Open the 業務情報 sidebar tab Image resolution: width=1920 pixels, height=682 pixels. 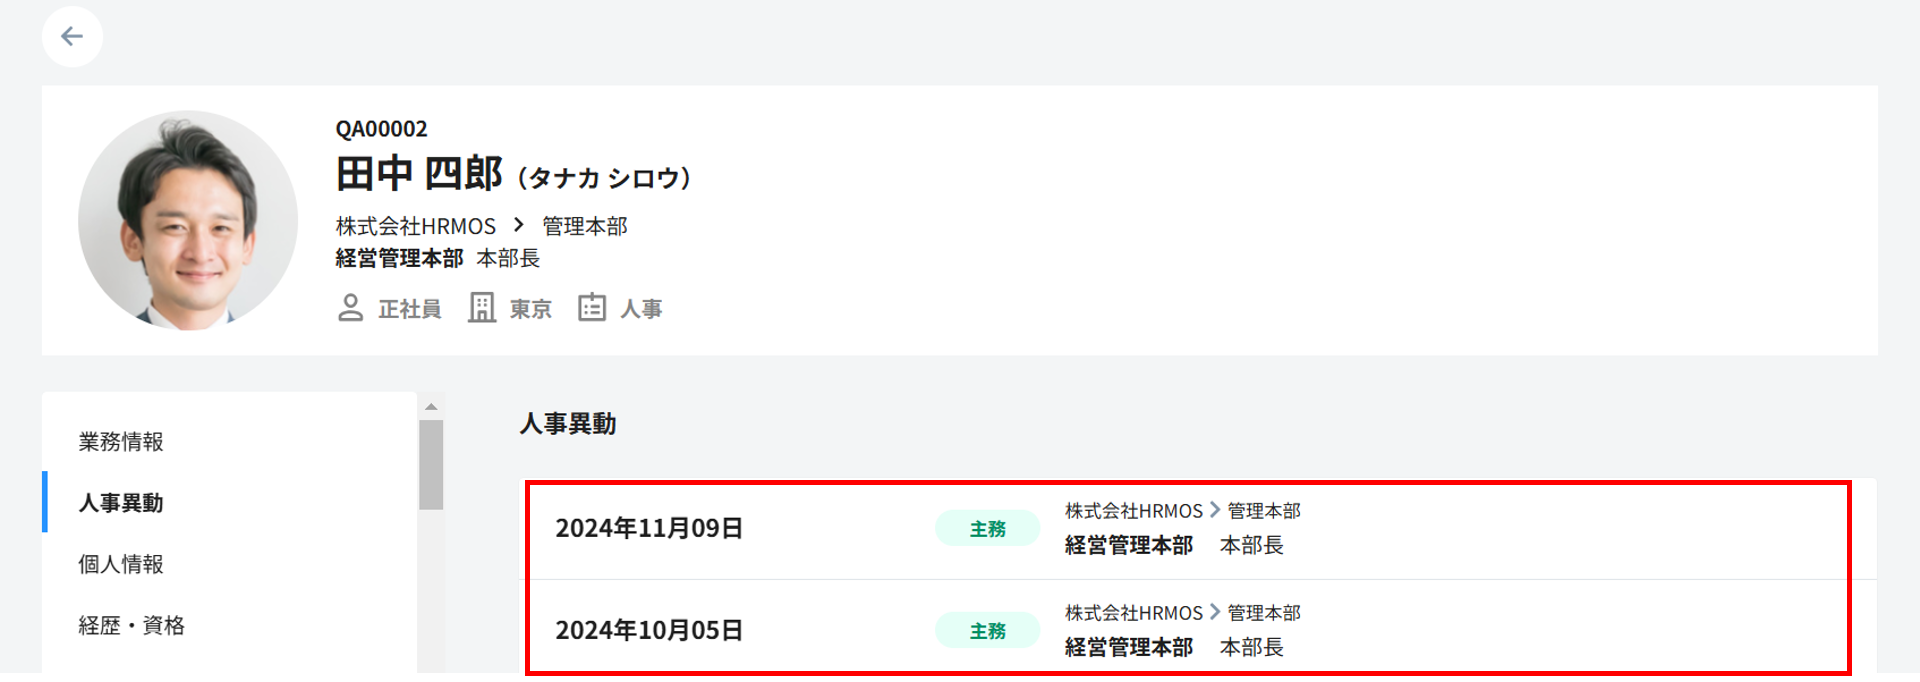(121, 442)
